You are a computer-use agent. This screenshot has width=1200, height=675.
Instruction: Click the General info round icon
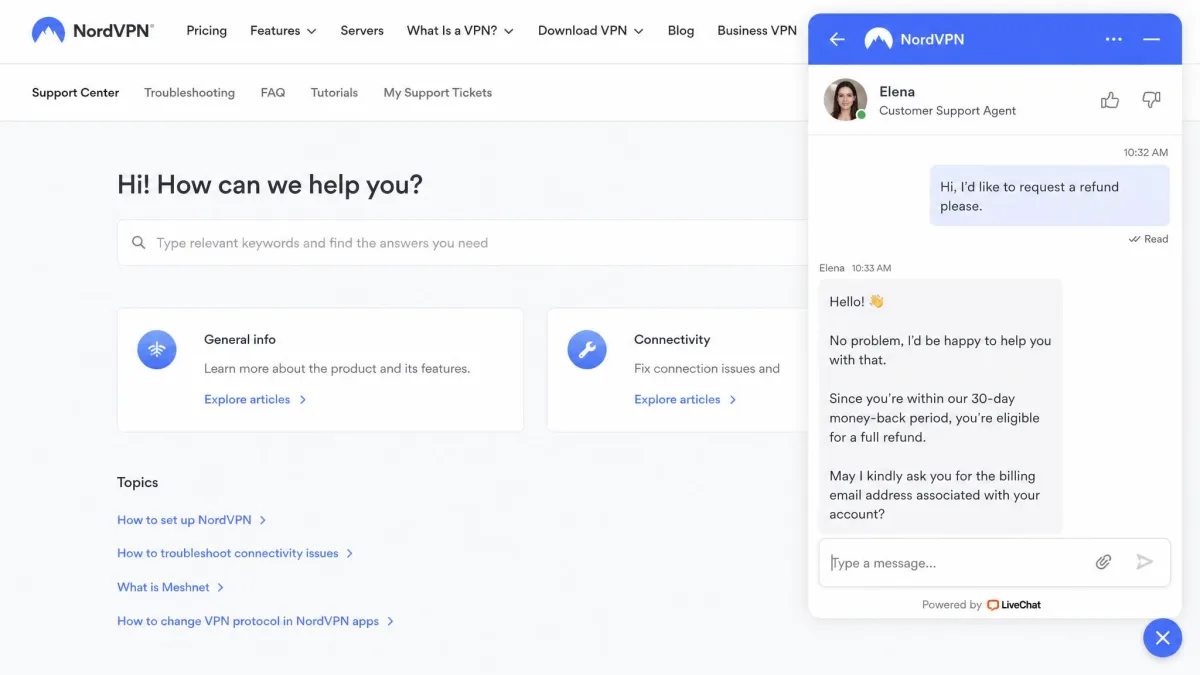click(x=157, y=350)
